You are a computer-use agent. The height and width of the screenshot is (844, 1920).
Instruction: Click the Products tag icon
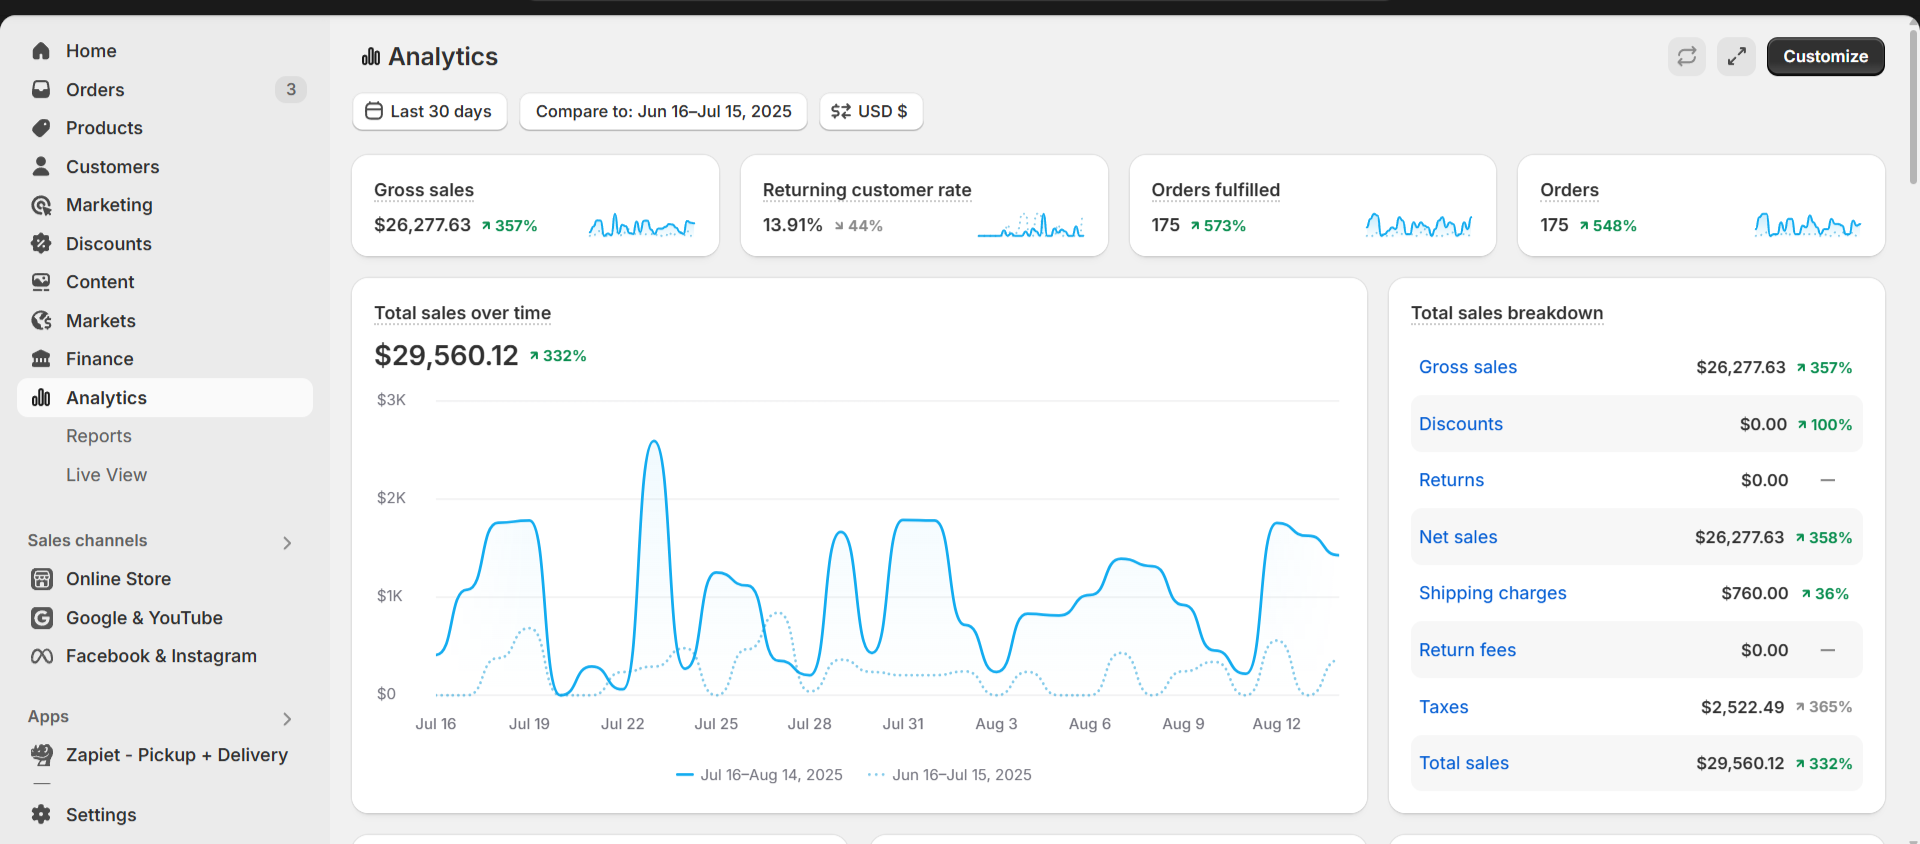[x=41, y=128]
